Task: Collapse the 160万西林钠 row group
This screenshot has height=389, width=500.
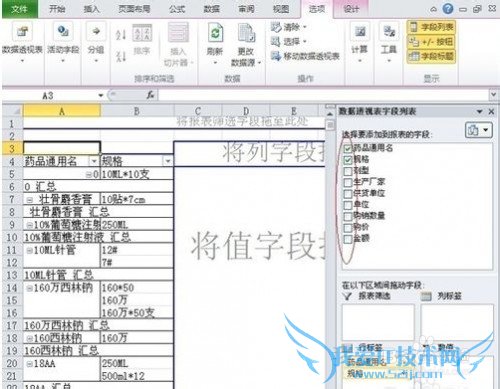Action: point(29,288)
